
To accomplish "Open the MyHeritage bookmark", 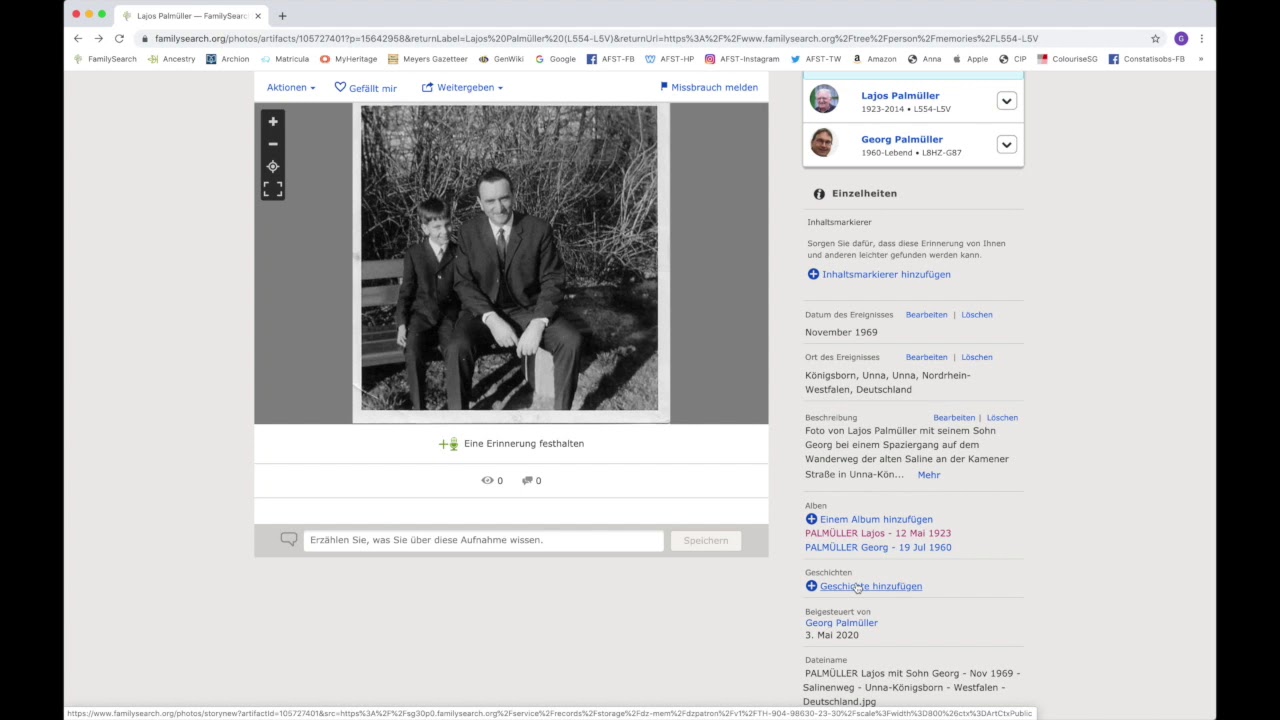I will pyautogui.click(x=348, y=59).
